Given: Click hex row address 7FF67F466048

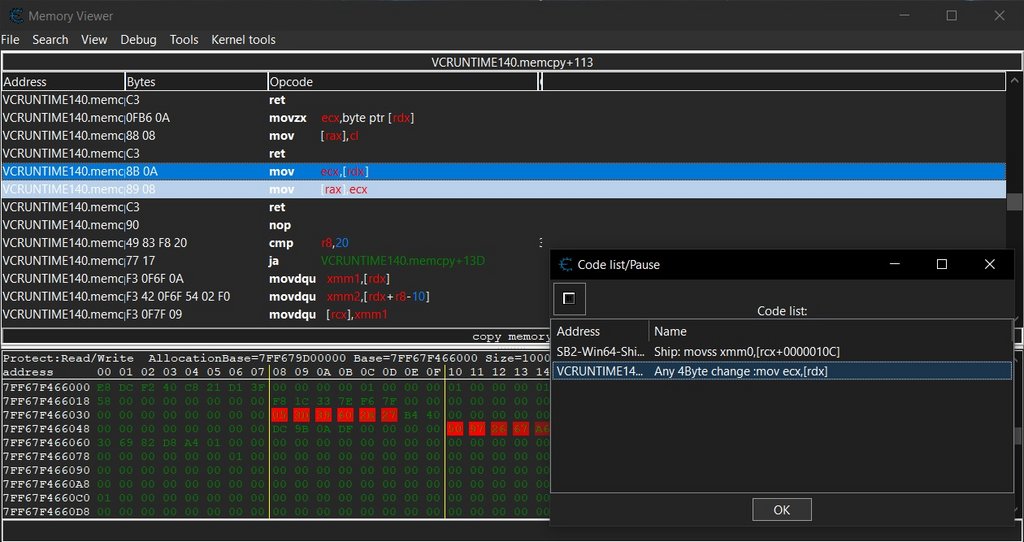Looking at the screenshot, I should point(46,429).
